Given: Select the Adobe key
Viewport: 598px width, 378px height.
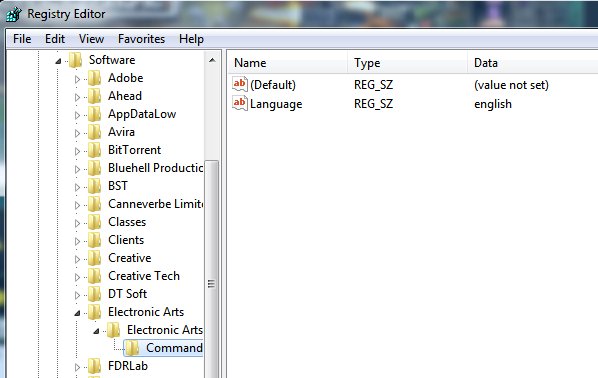Looking at the screenshot, I should [125, 78].
